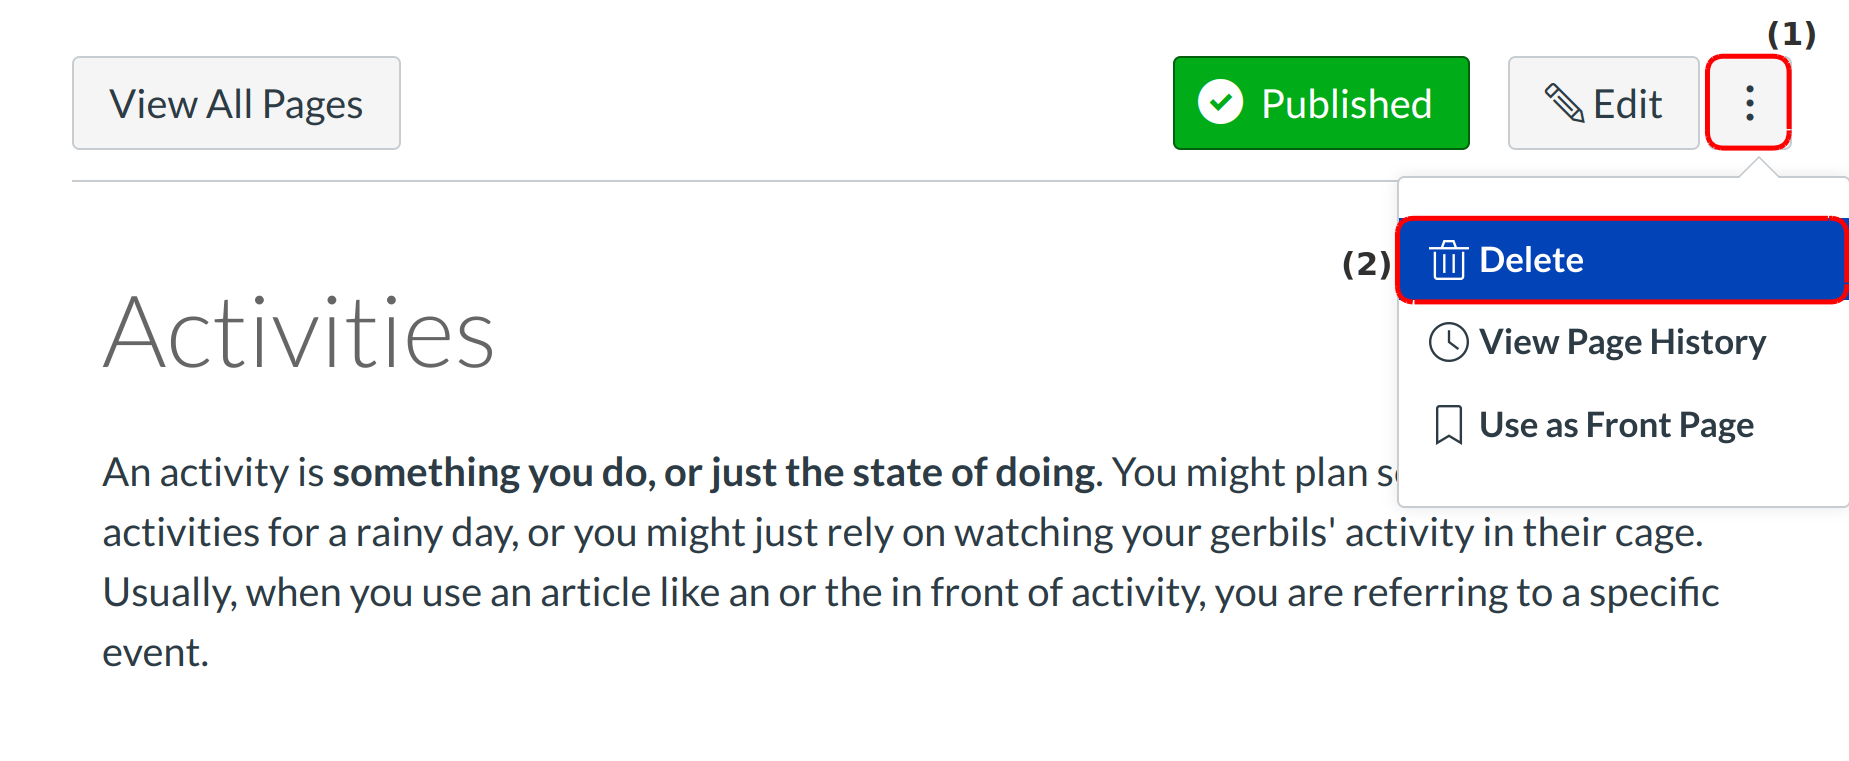The width and height of the screenshot is (1849, 761).
Task: Click the Activities page title heading
Action: [299, 333]
